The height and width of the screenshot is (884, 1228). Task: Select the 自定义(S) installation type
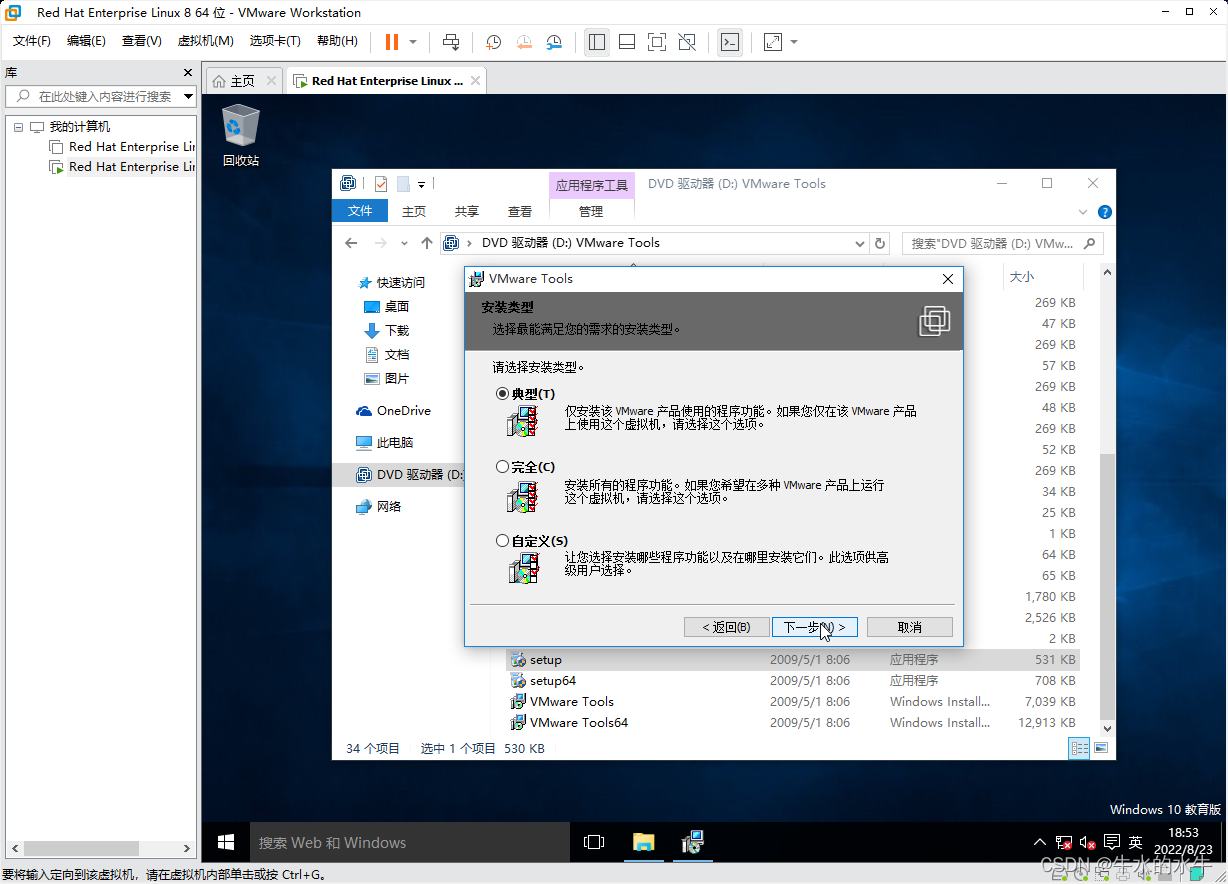point(503,541)
